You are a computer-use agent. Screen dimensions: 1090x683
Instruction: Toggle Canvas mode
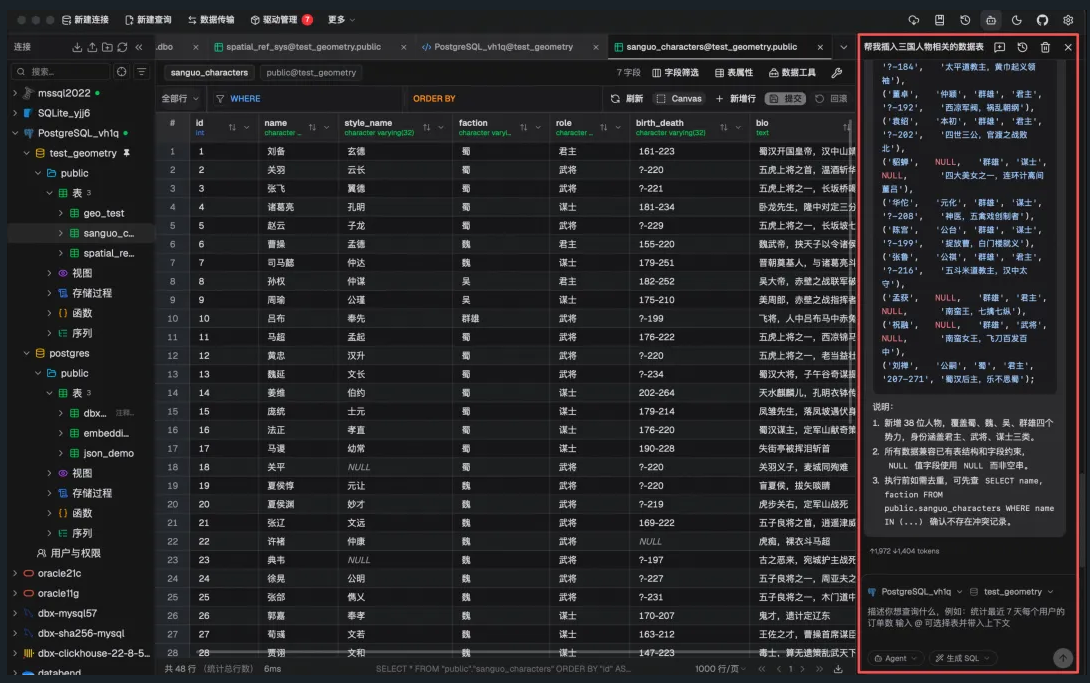coord(679,99)
